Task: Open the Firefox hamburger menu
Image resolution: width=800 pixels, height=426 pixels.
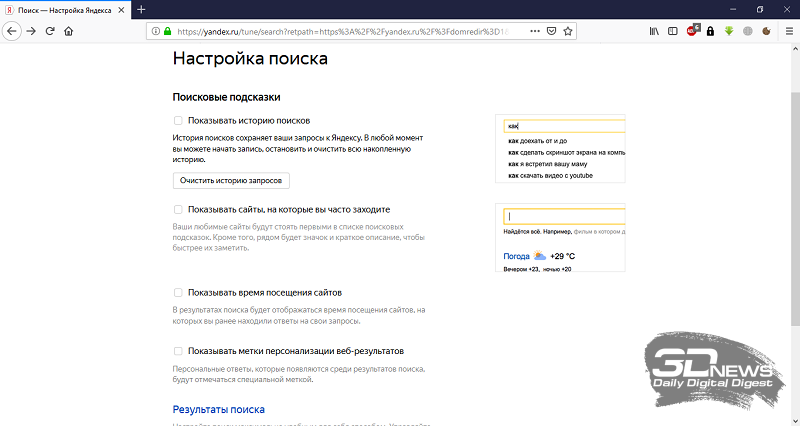Action: 789,31
